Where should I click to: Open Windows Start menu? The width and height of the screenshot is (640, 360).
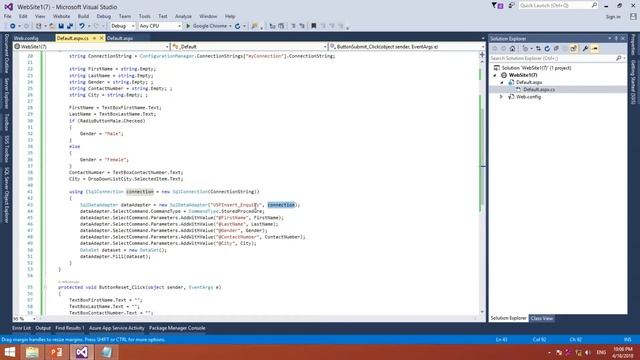(9, 352)
